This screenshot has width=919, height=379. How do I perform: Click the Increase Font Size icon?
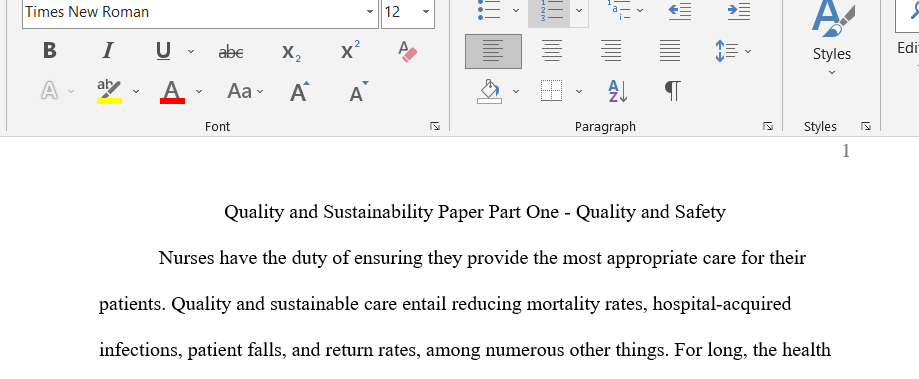pos(299,91)
